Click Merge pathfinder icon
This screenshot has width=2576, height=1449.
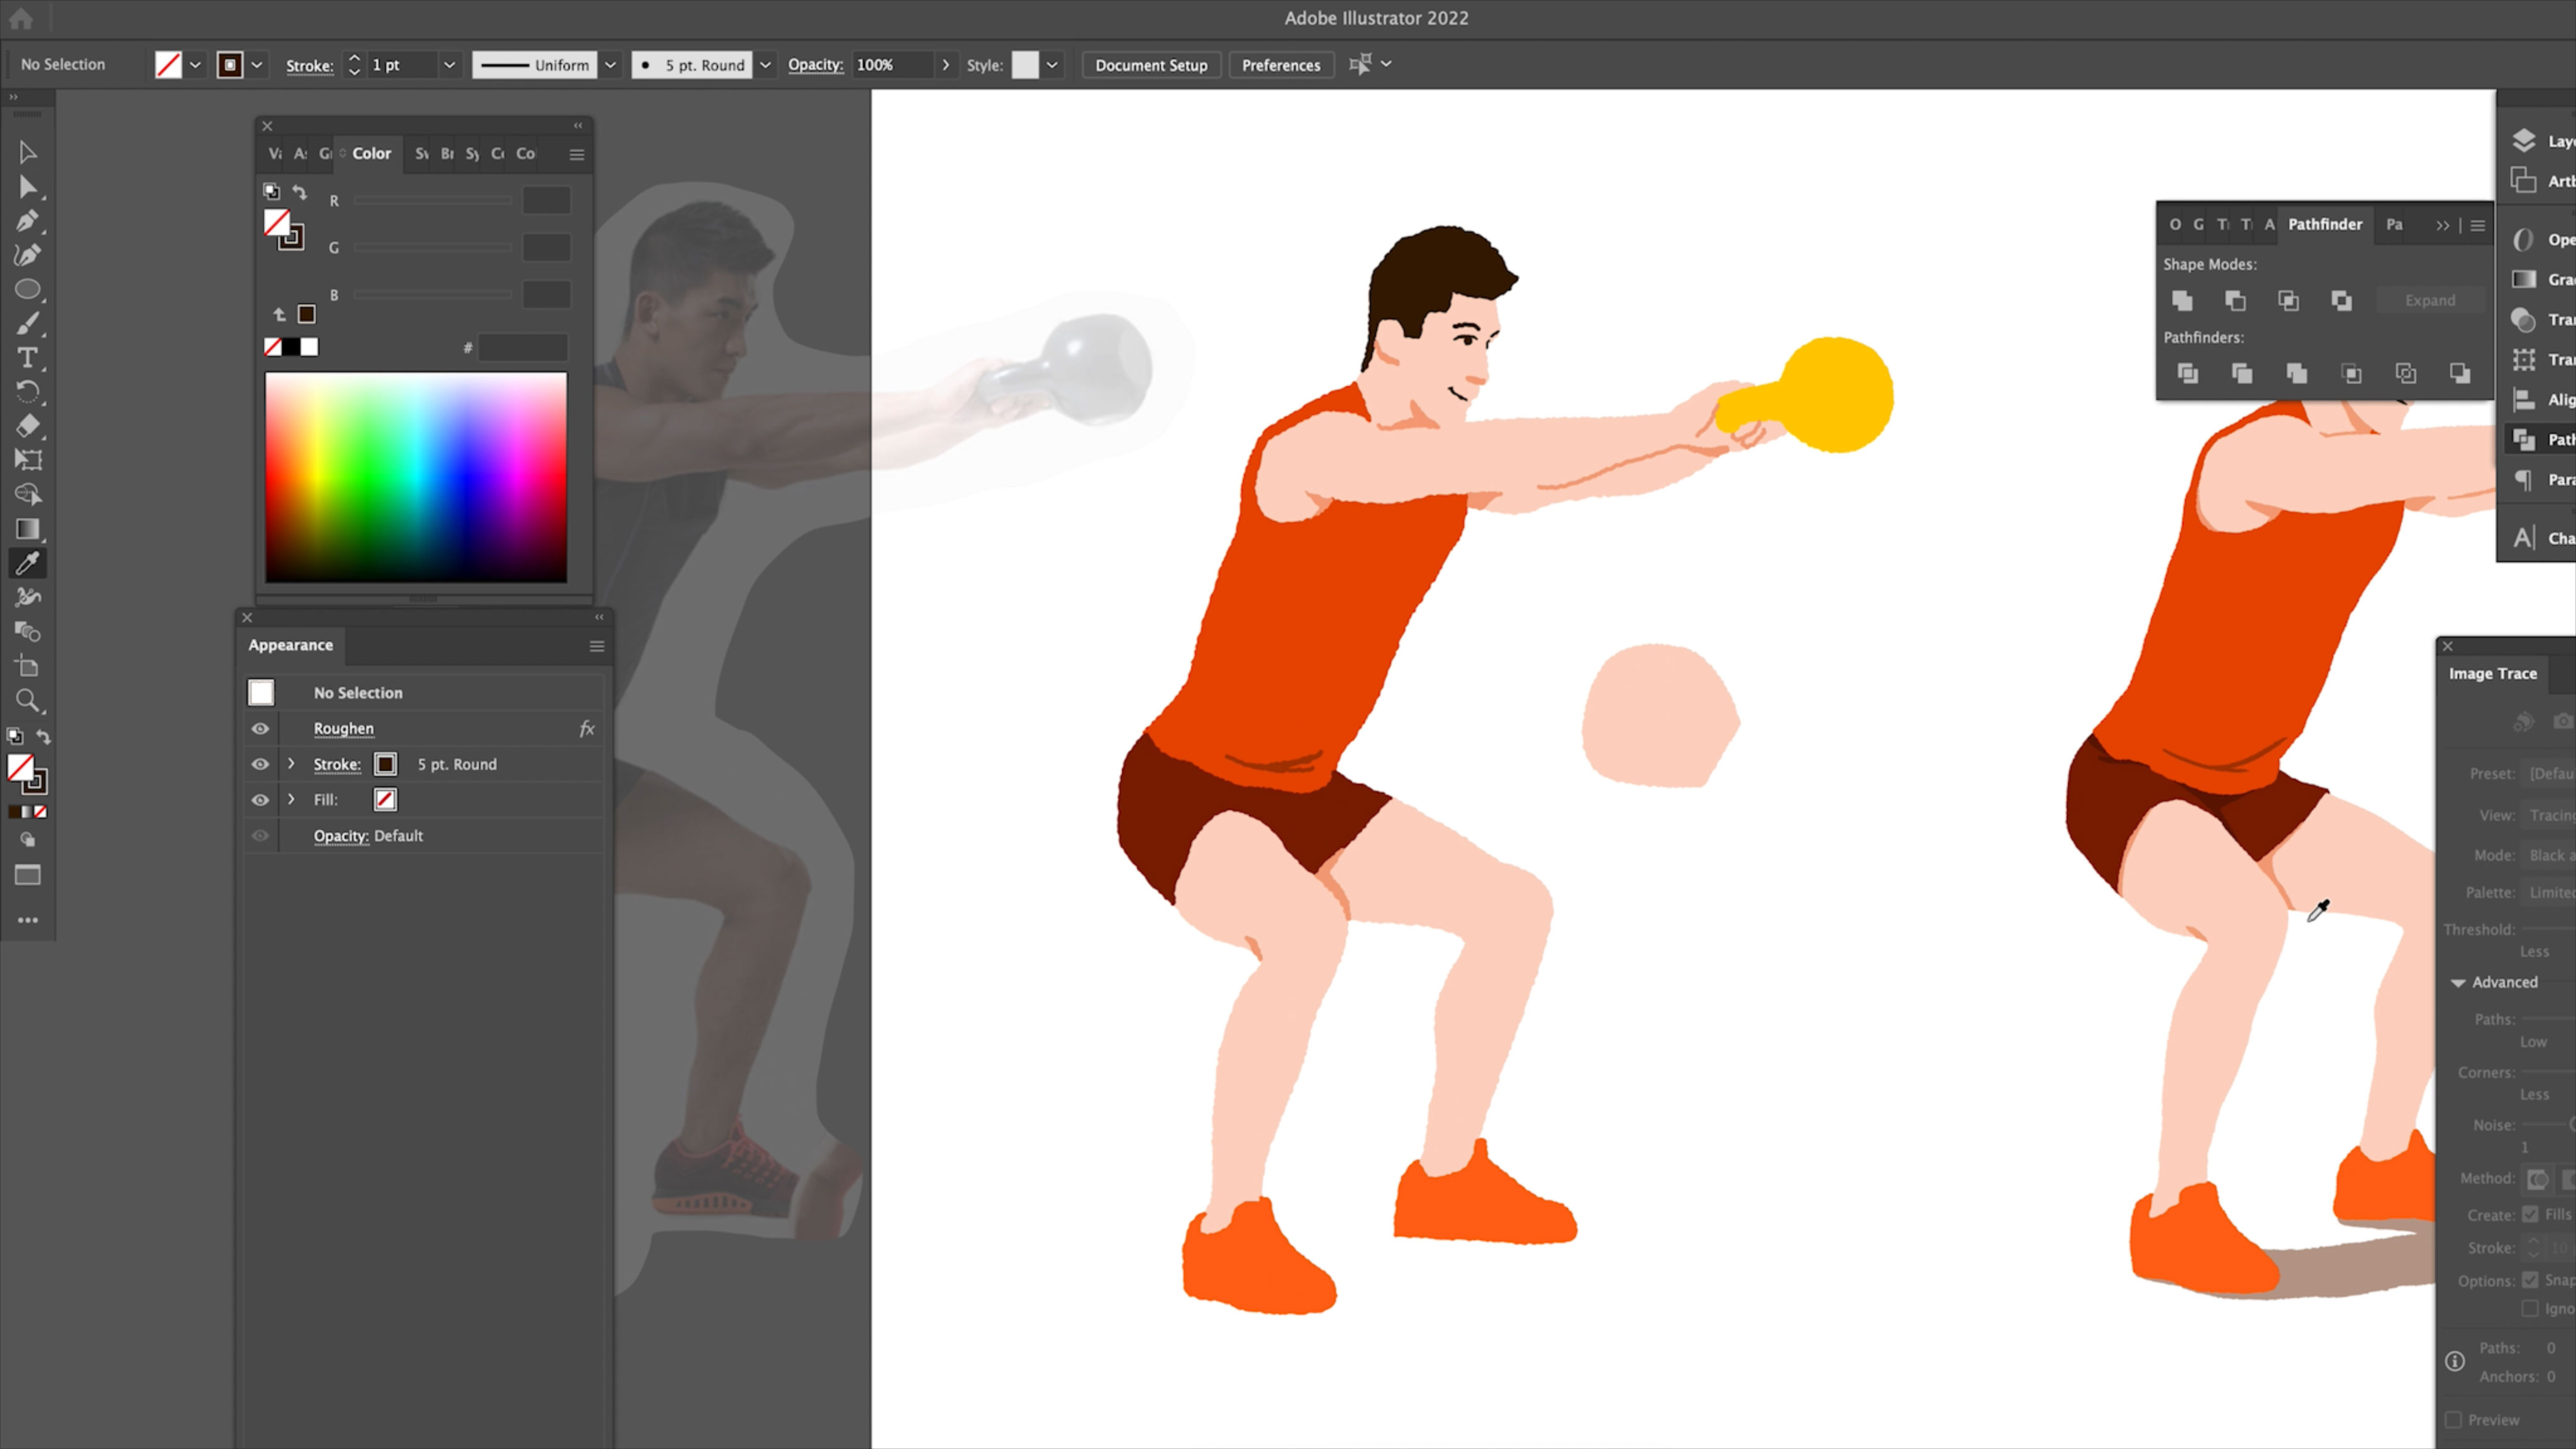[2296, 373]
